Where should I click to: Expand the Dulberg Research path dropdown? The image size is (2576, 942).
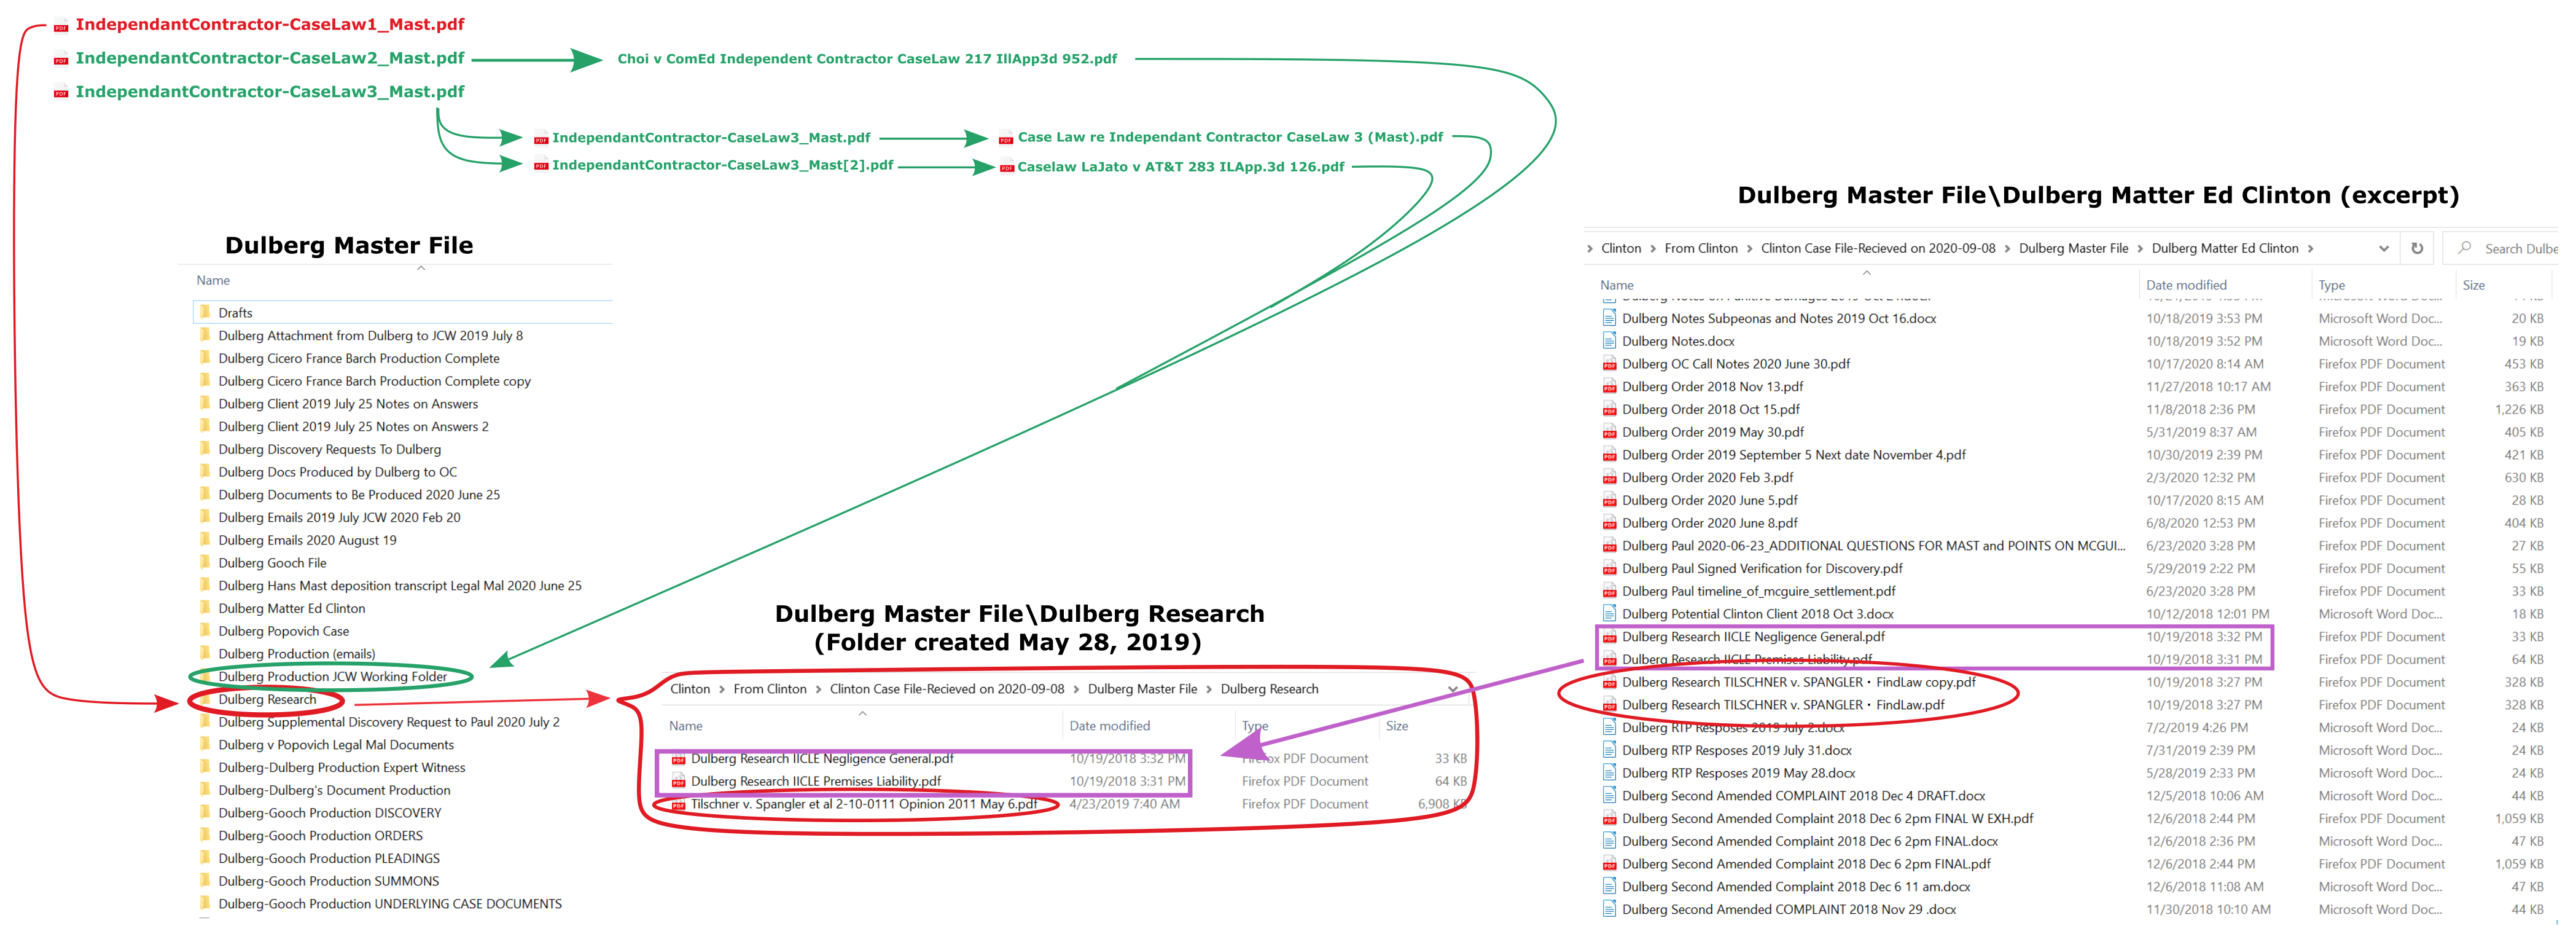[1452, 689]
